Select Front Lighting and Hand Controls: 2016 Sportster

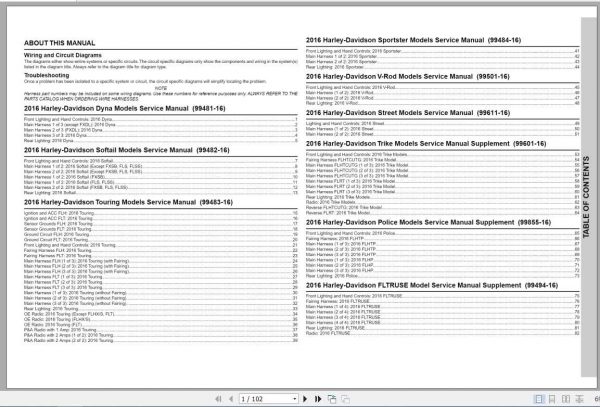[x=443, y=51]
